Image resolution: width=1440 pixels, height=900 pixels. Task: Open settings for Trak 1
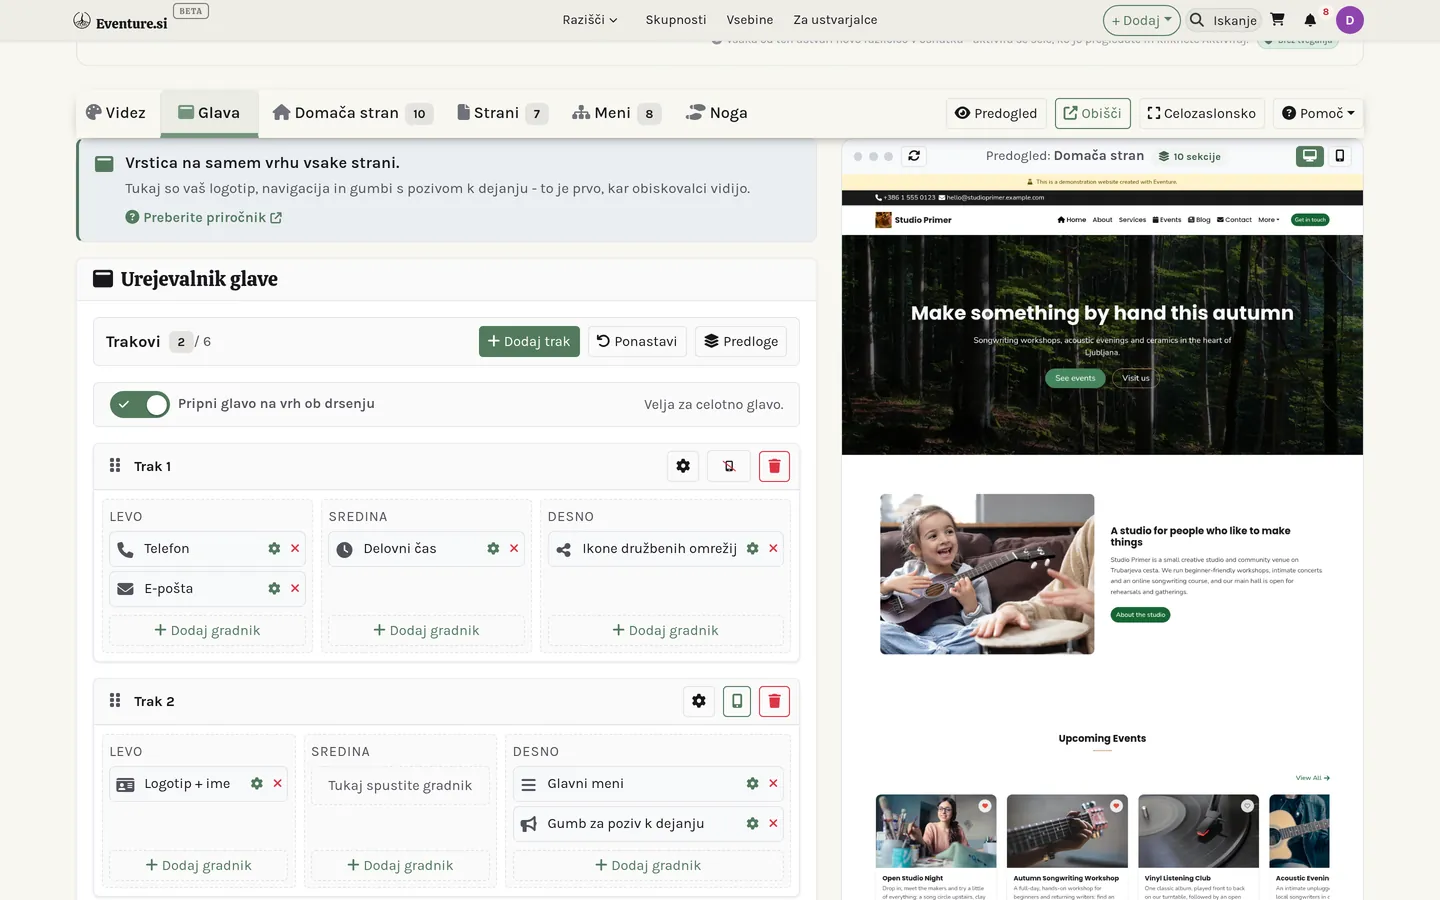click(683, 466)
